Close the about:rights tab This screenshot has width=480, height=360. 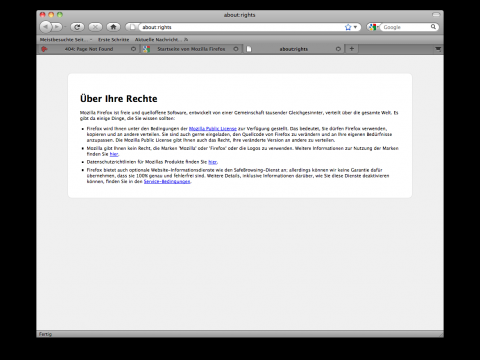[x=338, y=49]
